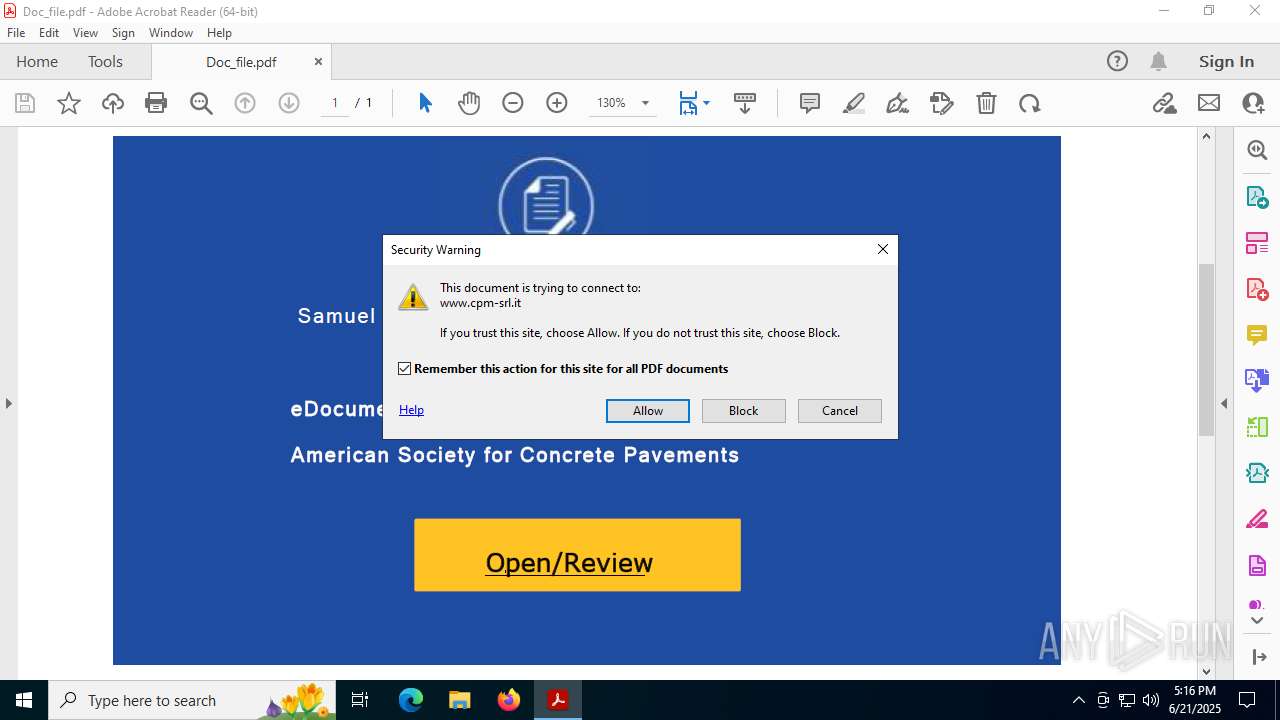This screenshot has height=720, width=1280.
Task: Click the Share with others person icon
Action: pos(1253,103)
